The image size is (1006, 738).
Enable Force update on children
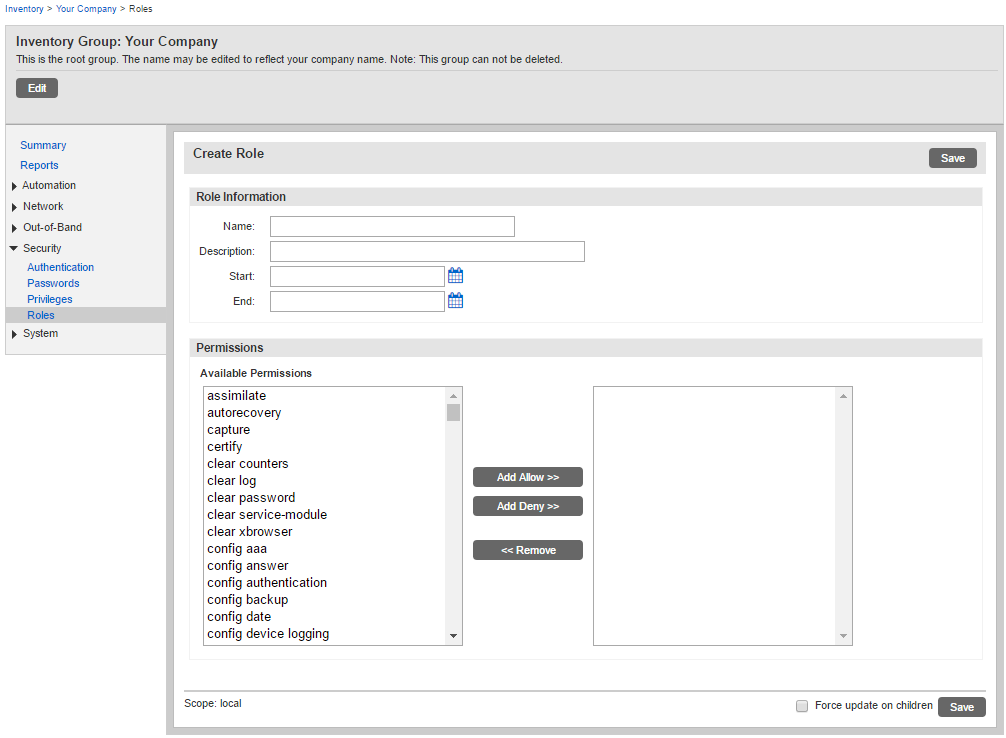(x=801, y=705)
